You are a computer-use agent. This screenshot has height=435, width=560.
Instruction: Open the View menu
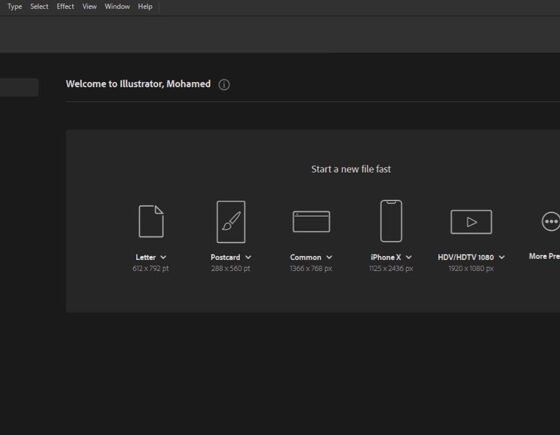(90, 6)
